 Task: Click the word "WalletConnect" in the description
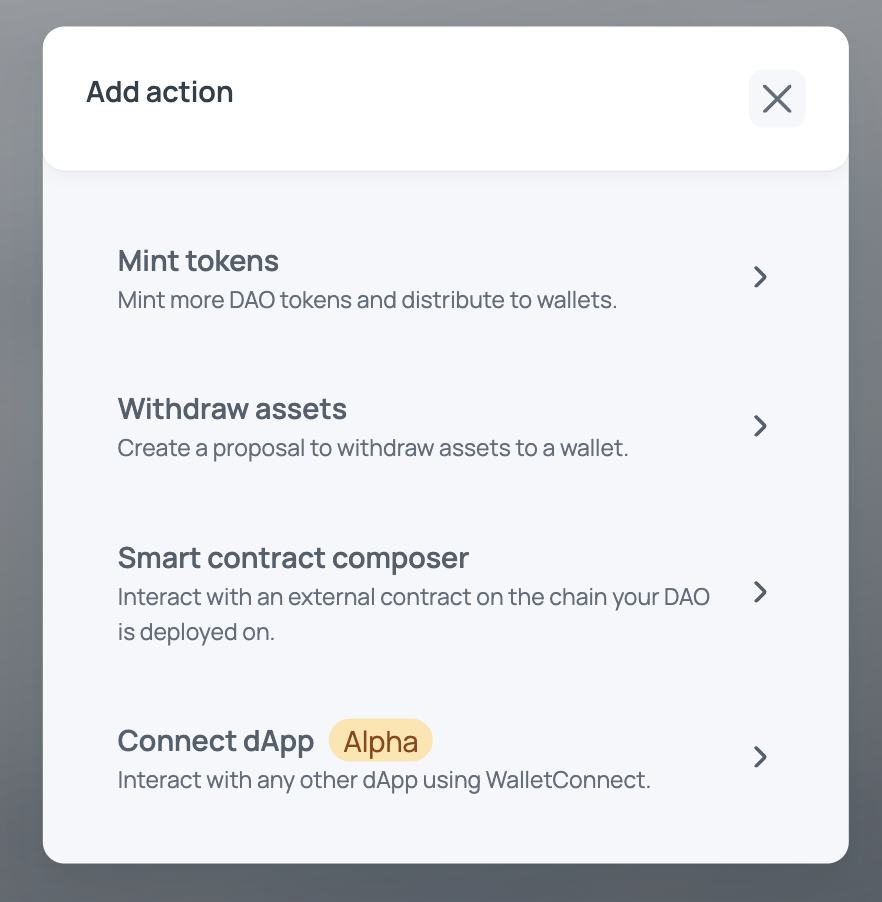566,780
